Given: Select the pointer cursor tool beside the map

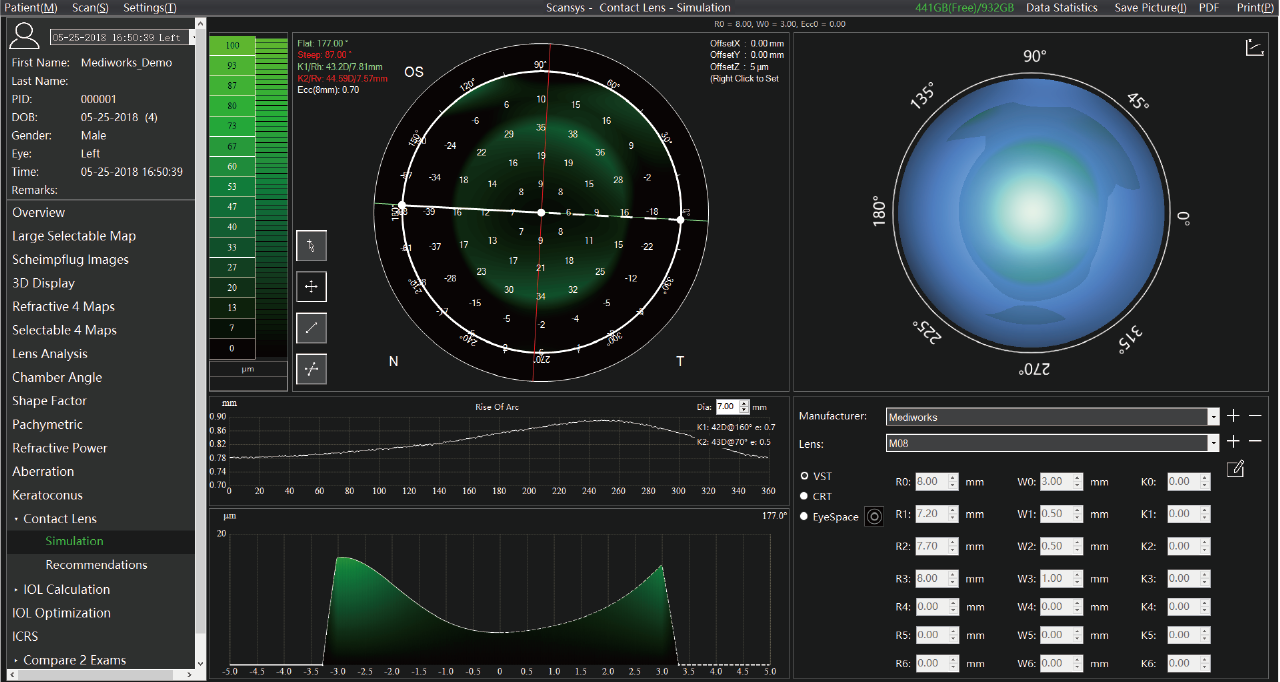Looking at the screenshot, I should tap(311, 246).
